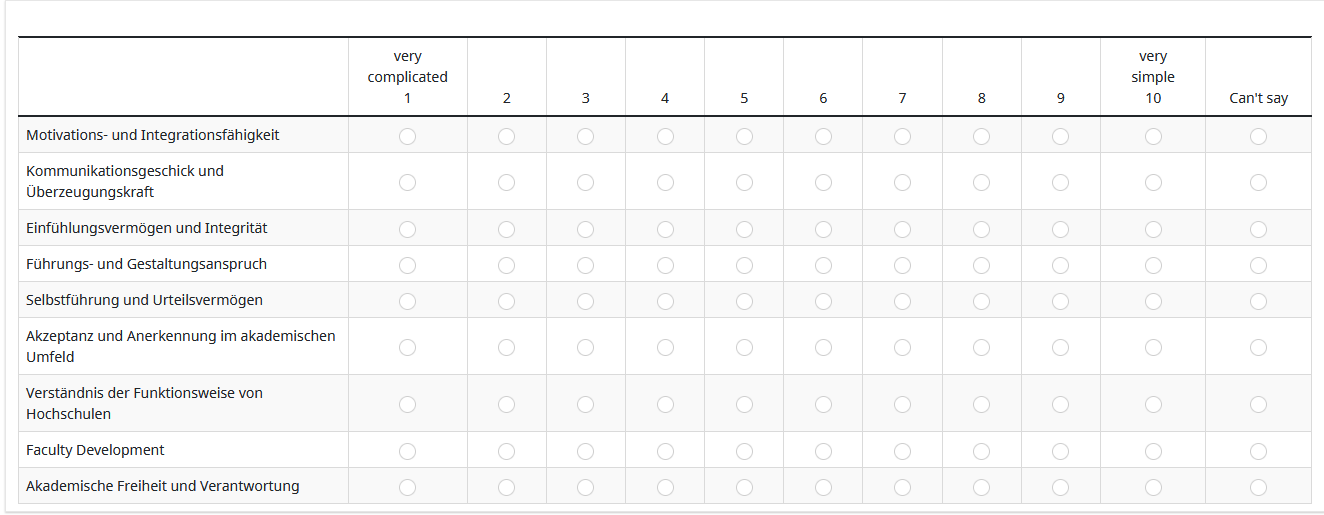Choose 5 for Kommunikationsgeschick und Überzeugungskraft
Viewport: 1324px width, 515px height.
744,182
